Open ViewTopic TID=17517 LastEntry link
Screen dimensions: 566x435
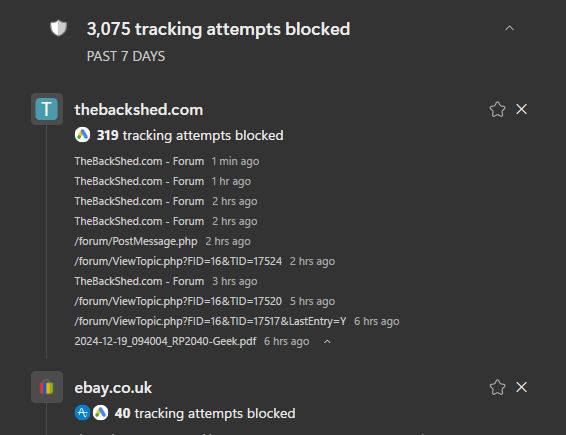210,321
